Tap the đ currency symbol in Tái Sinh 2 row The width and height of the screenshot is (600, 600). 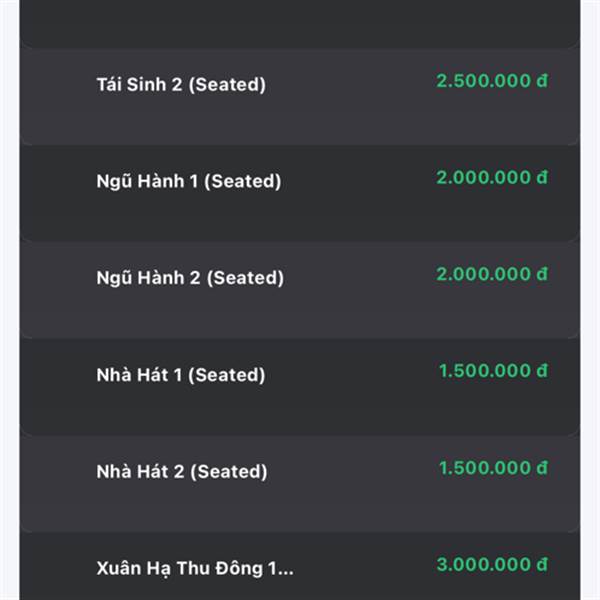542,81
